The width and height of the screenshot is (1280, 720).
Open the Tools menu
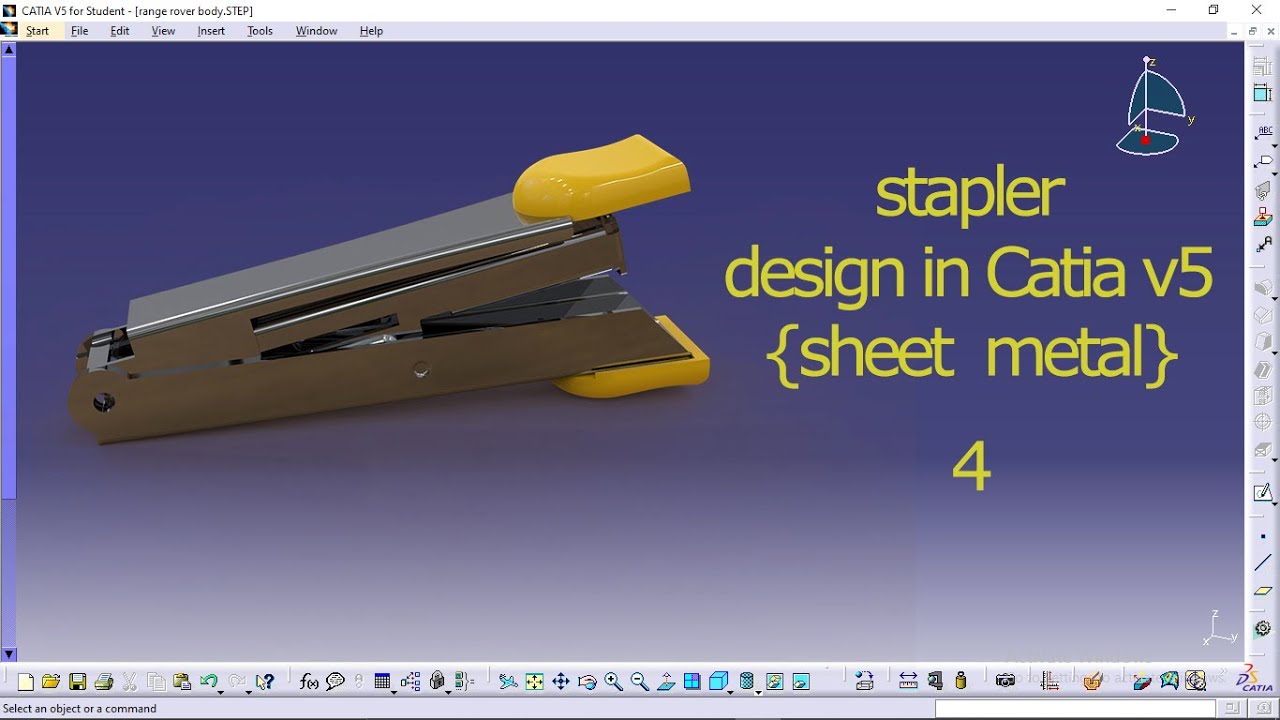[x=260, y=31]
